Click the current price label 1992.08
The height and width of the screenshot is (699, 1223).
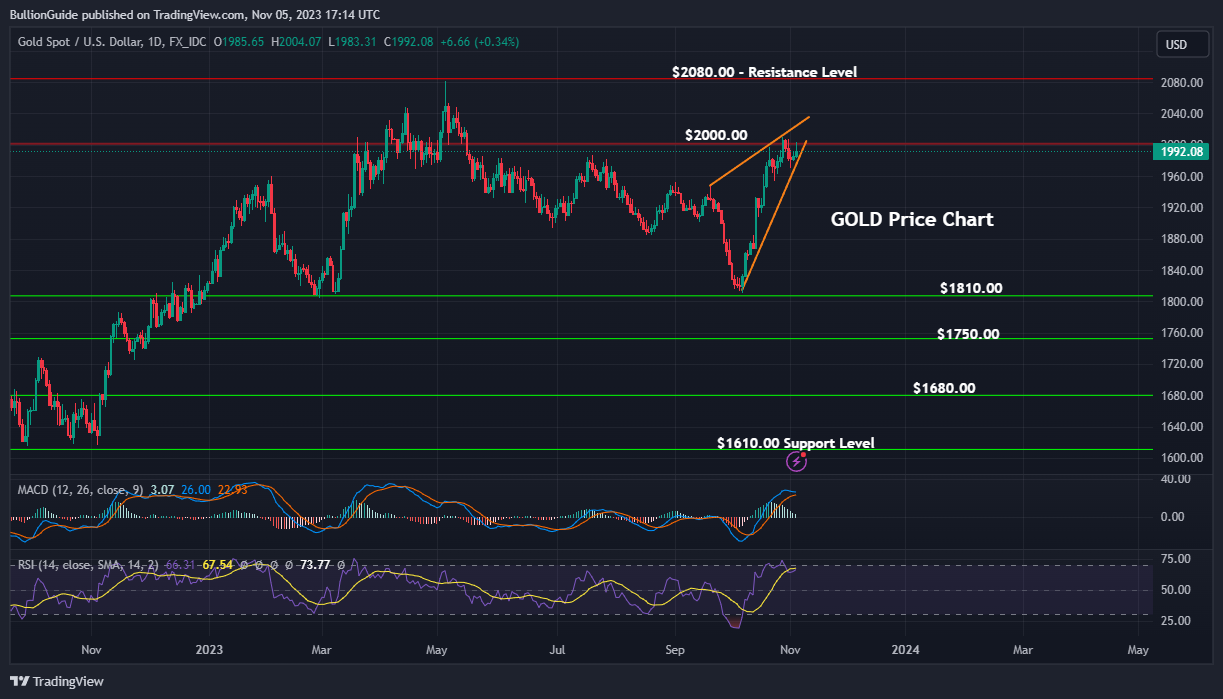pos(1181,152)
